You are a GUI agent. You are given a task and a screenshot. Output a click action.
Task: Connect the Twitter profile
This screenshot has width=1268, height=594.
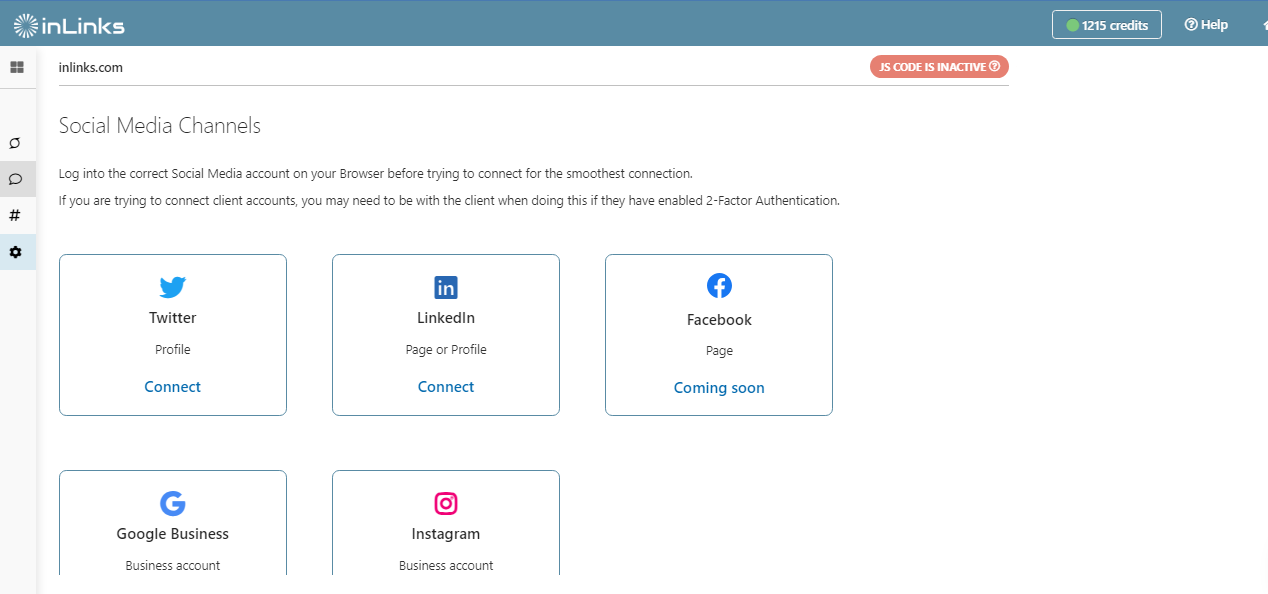point(173,387)
